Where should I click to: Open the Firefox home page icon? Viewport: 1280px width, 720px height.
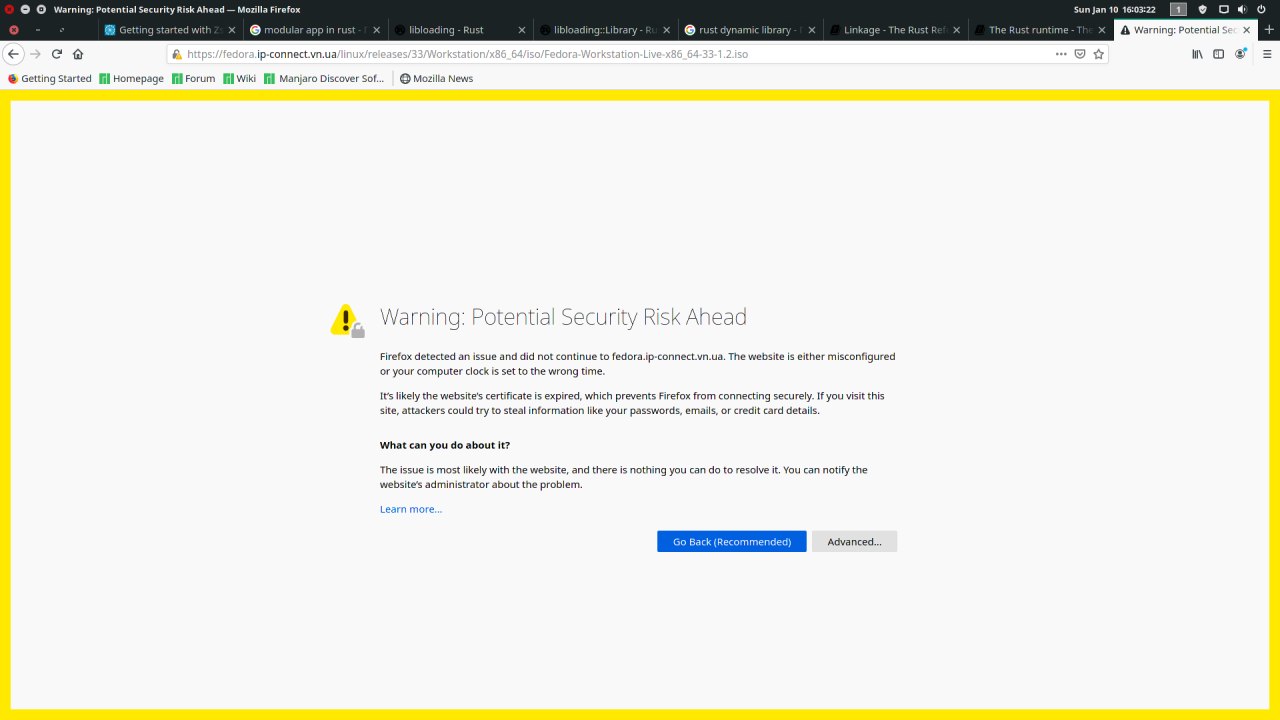[78, 54]
